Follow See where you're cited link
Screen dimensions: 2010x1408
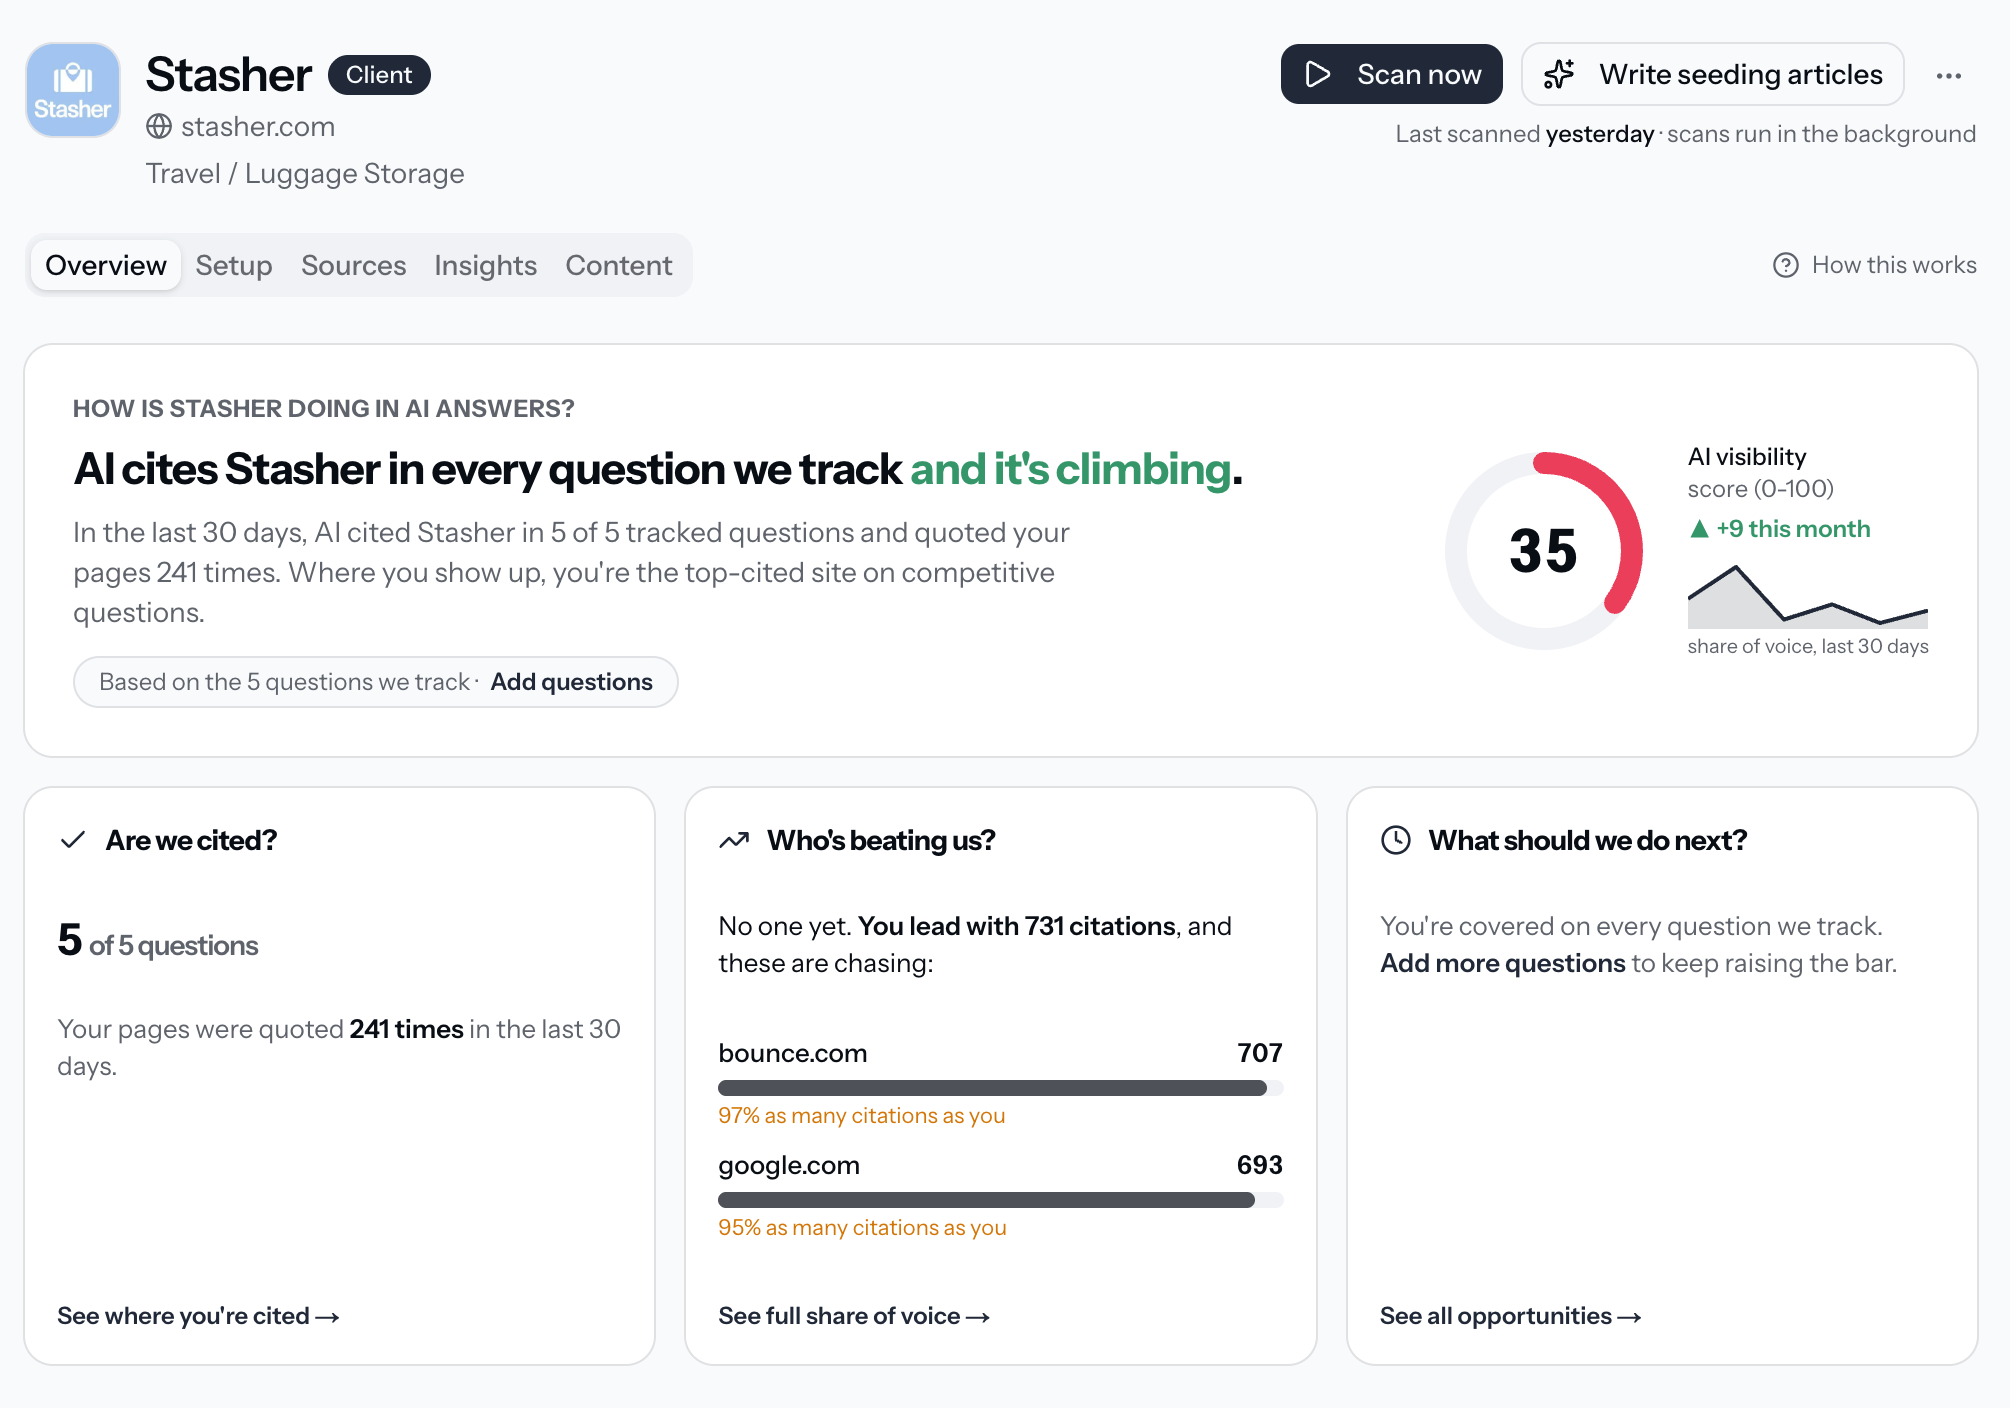(x=198, y=1316)
